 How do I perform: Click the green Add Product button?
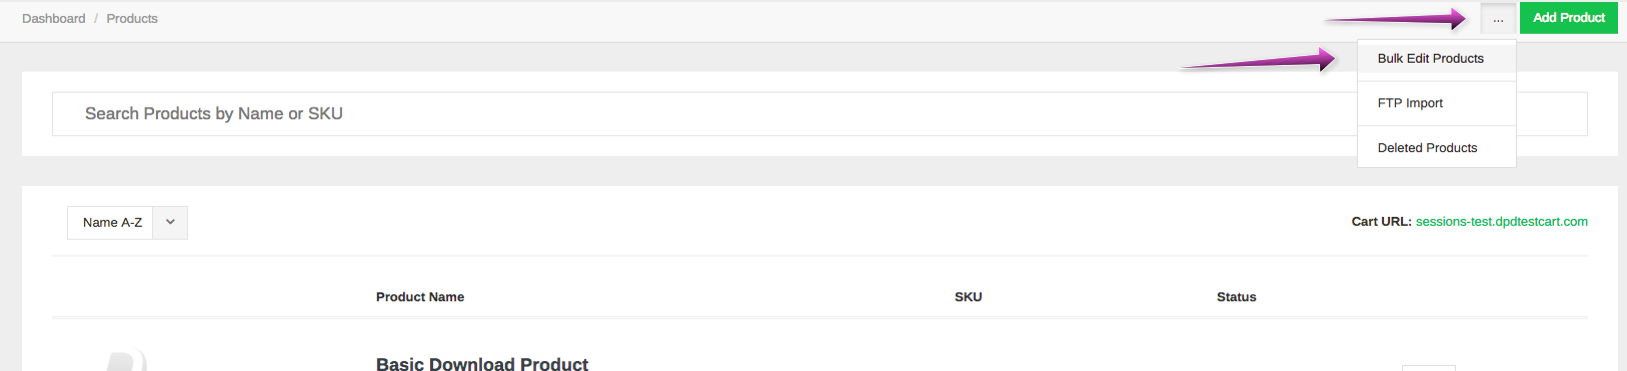[1568, 18]
